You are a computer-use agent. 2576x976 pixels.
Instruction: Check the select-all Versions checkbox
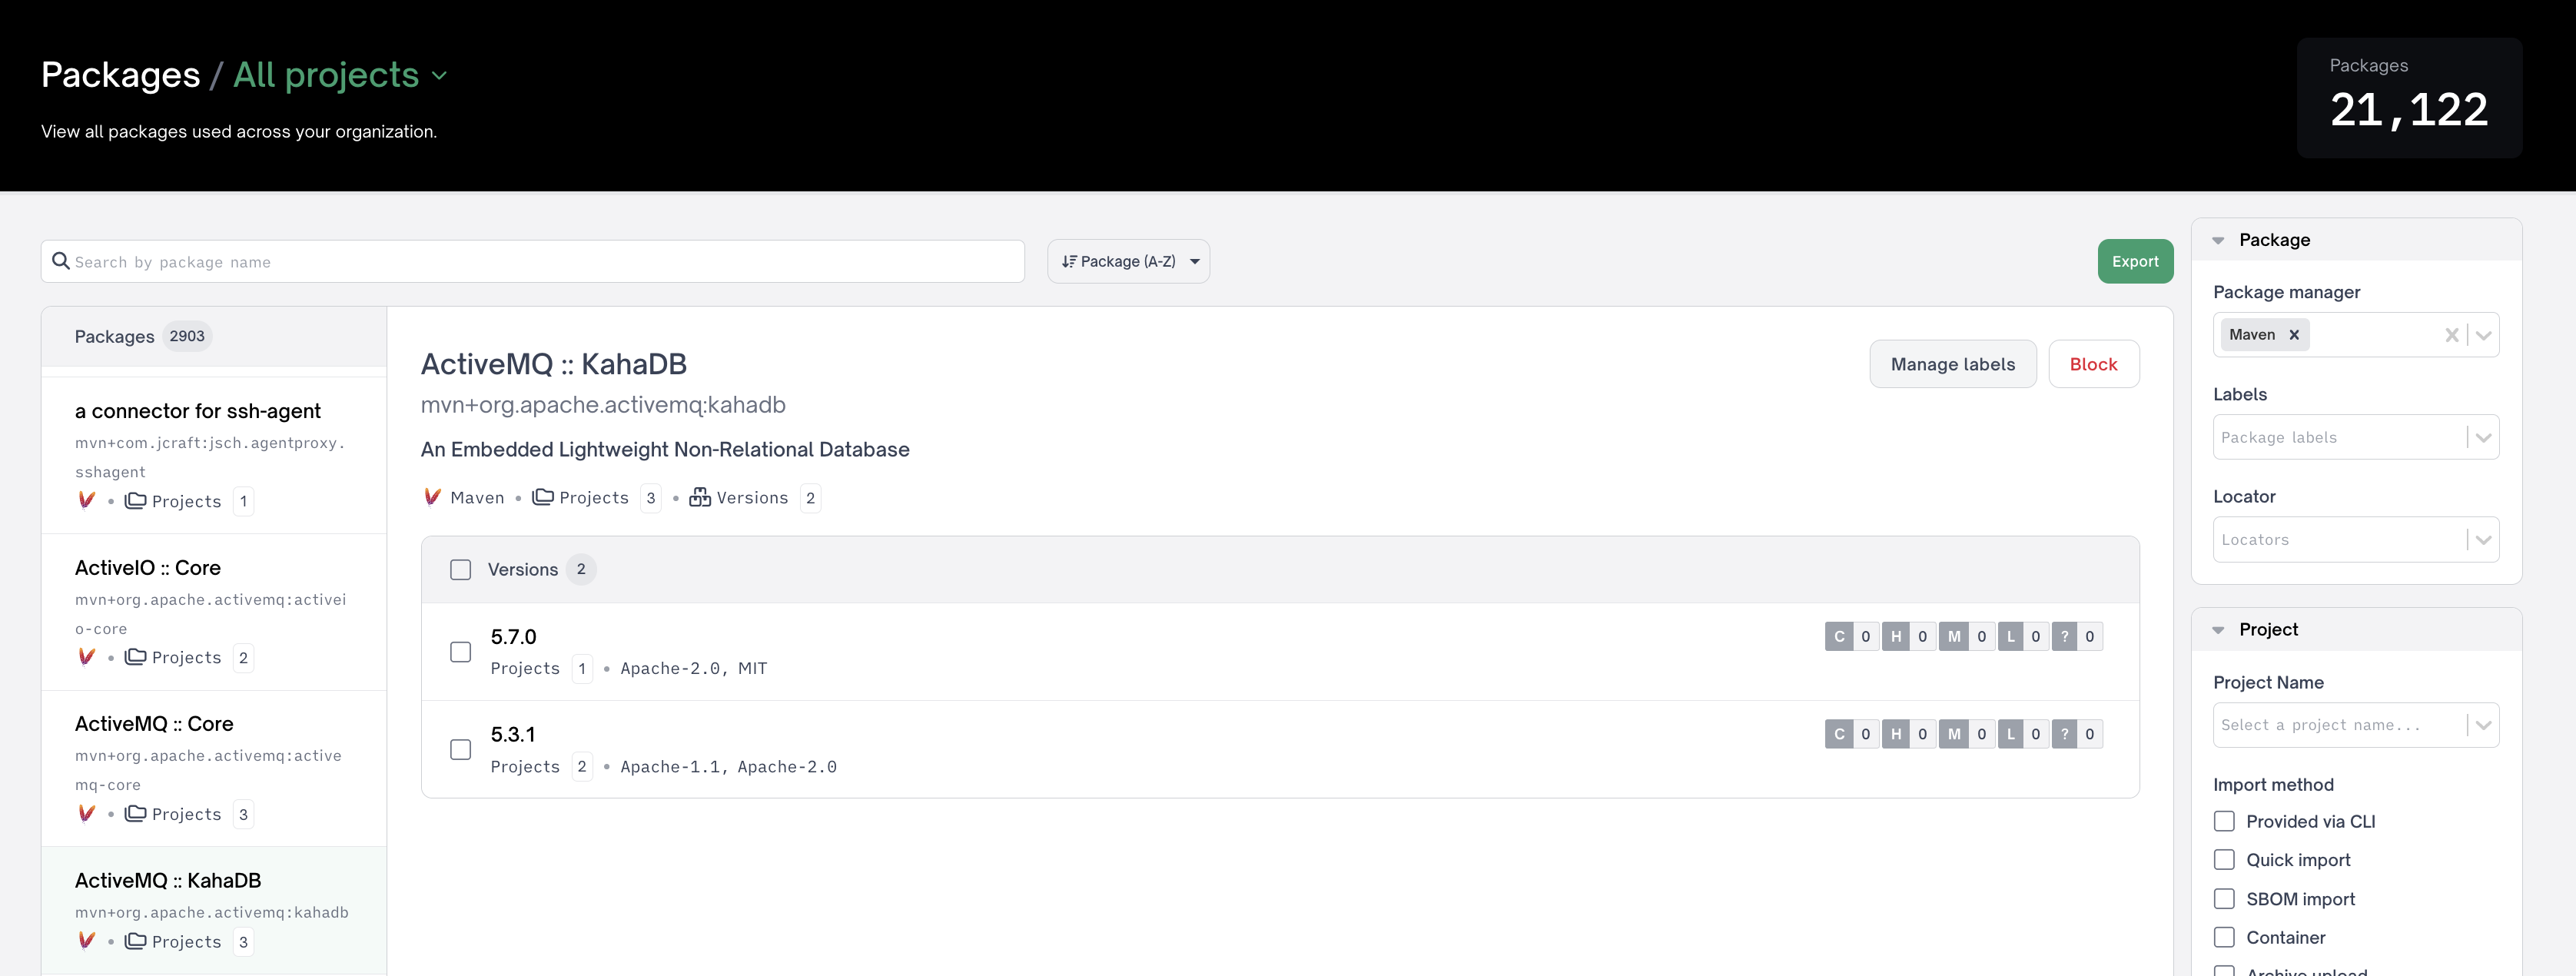coord(460,569)
